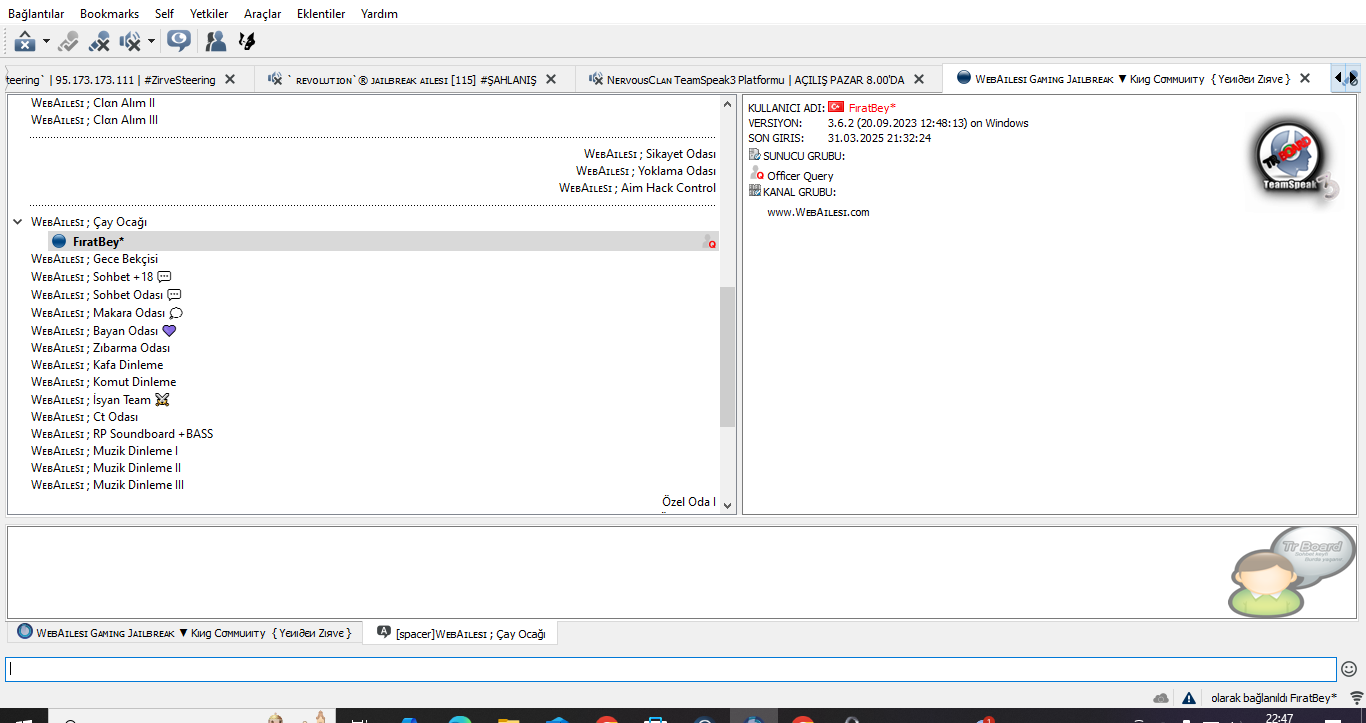Click the crossed swords icon next to İsyan Team
Image resolution: width=1366 pixels, height=723 pixels.
tap(162, 400)
